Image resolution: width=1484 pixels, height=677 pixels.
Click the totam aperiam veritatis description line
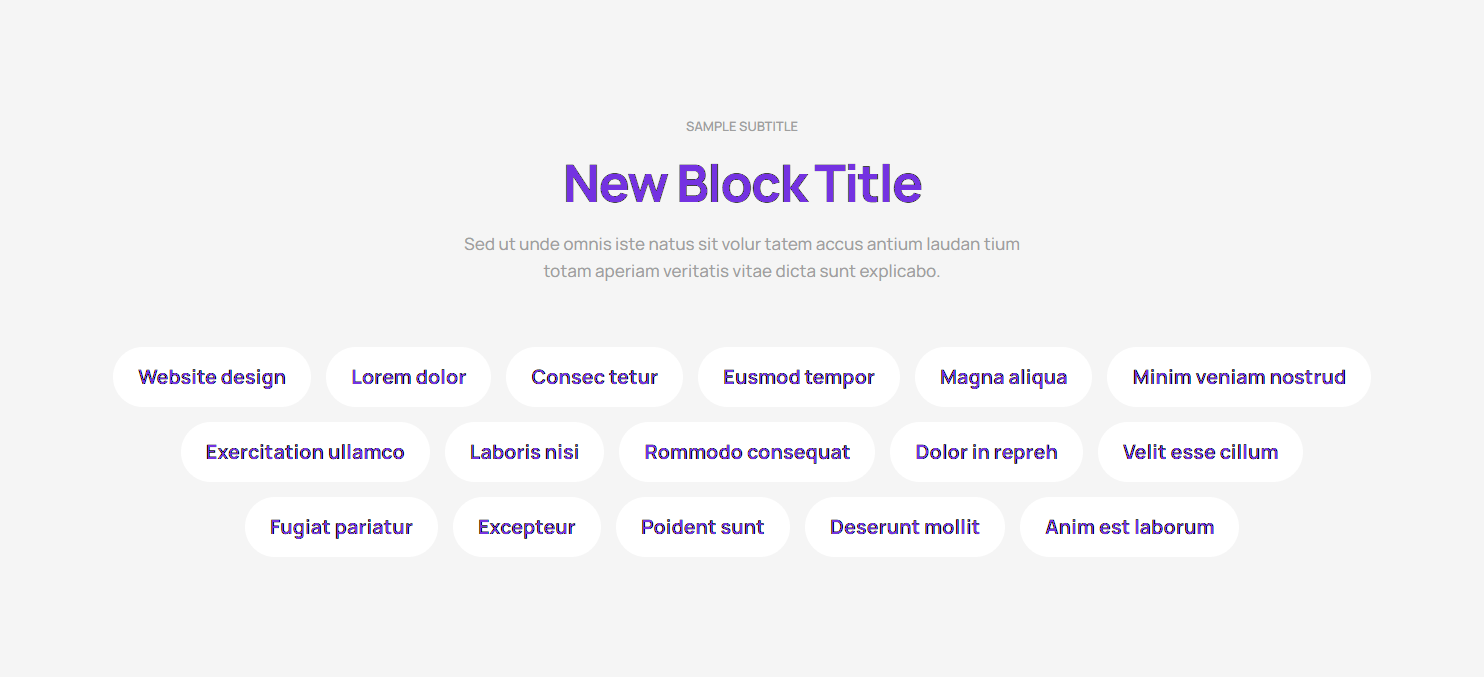(742, 271)
